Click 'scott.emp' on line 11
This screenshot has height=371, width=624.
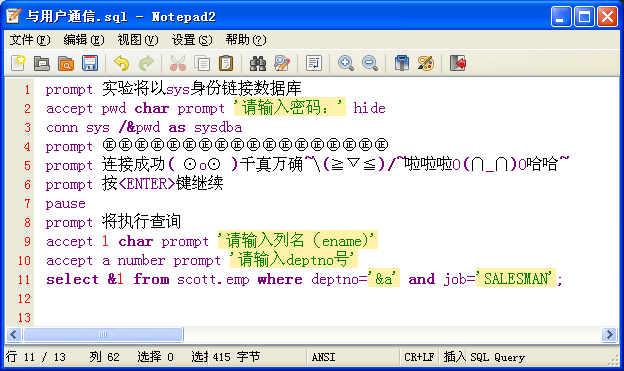(x=213, y=280)
